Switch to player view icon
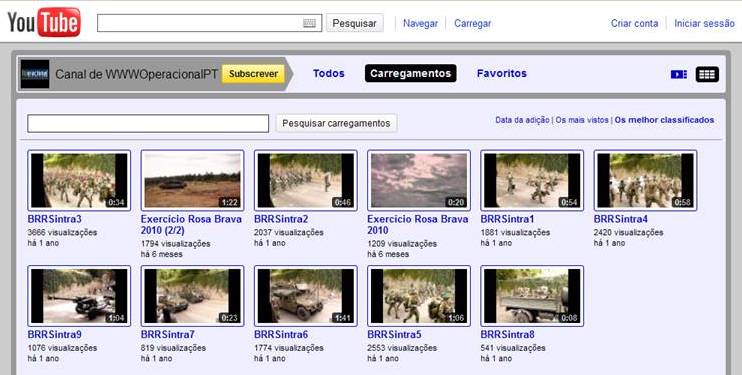The width and height of the screenshot is (742, 375). click(679, 74)
